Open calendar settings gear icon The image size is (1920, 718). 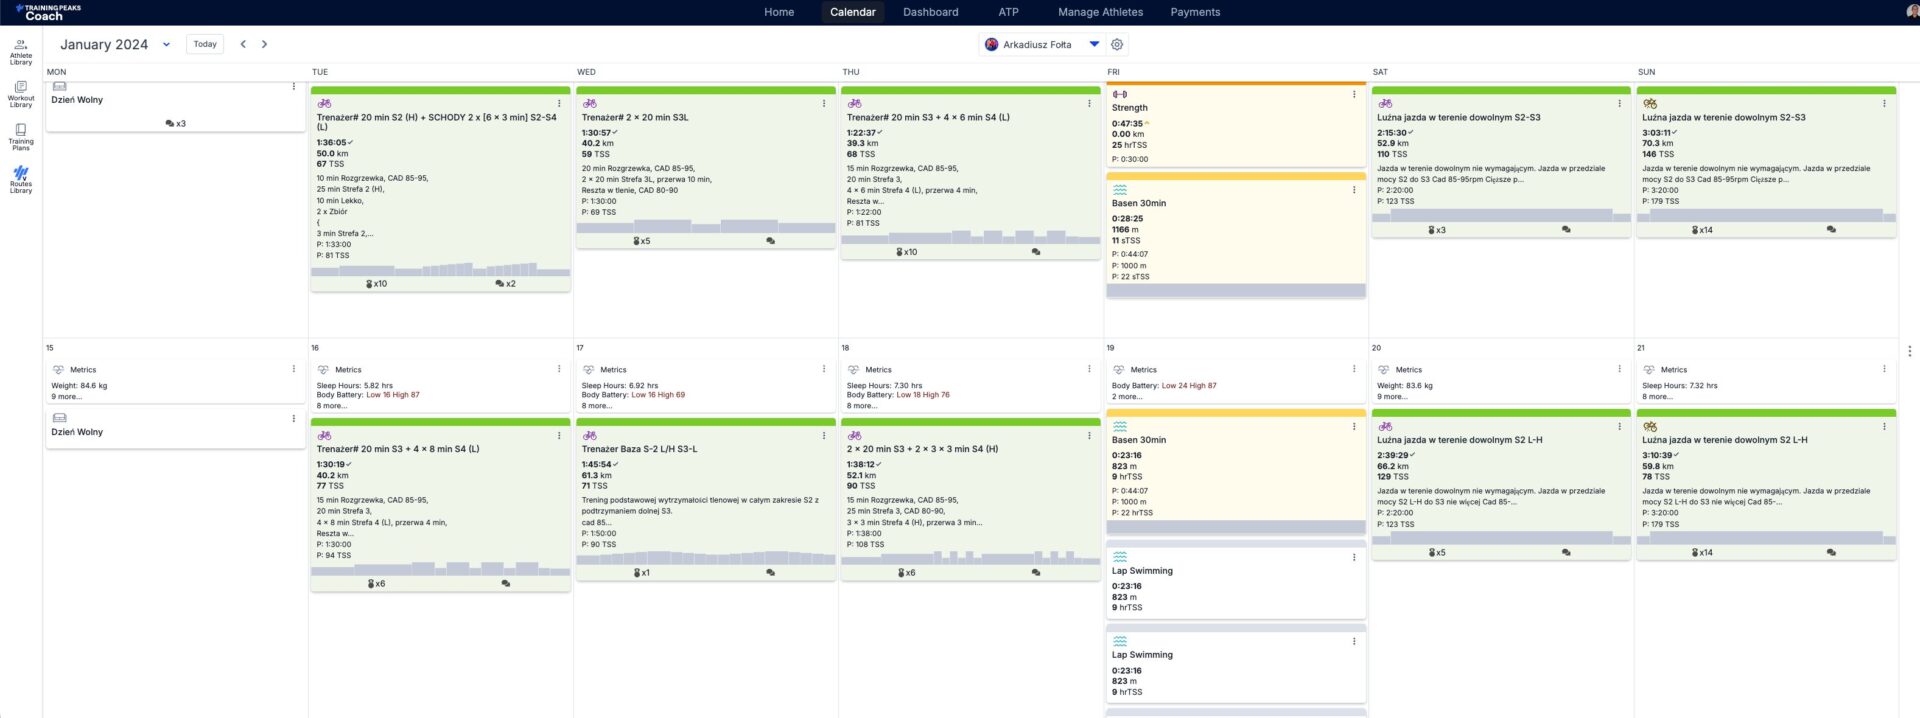click(1117, 44)
